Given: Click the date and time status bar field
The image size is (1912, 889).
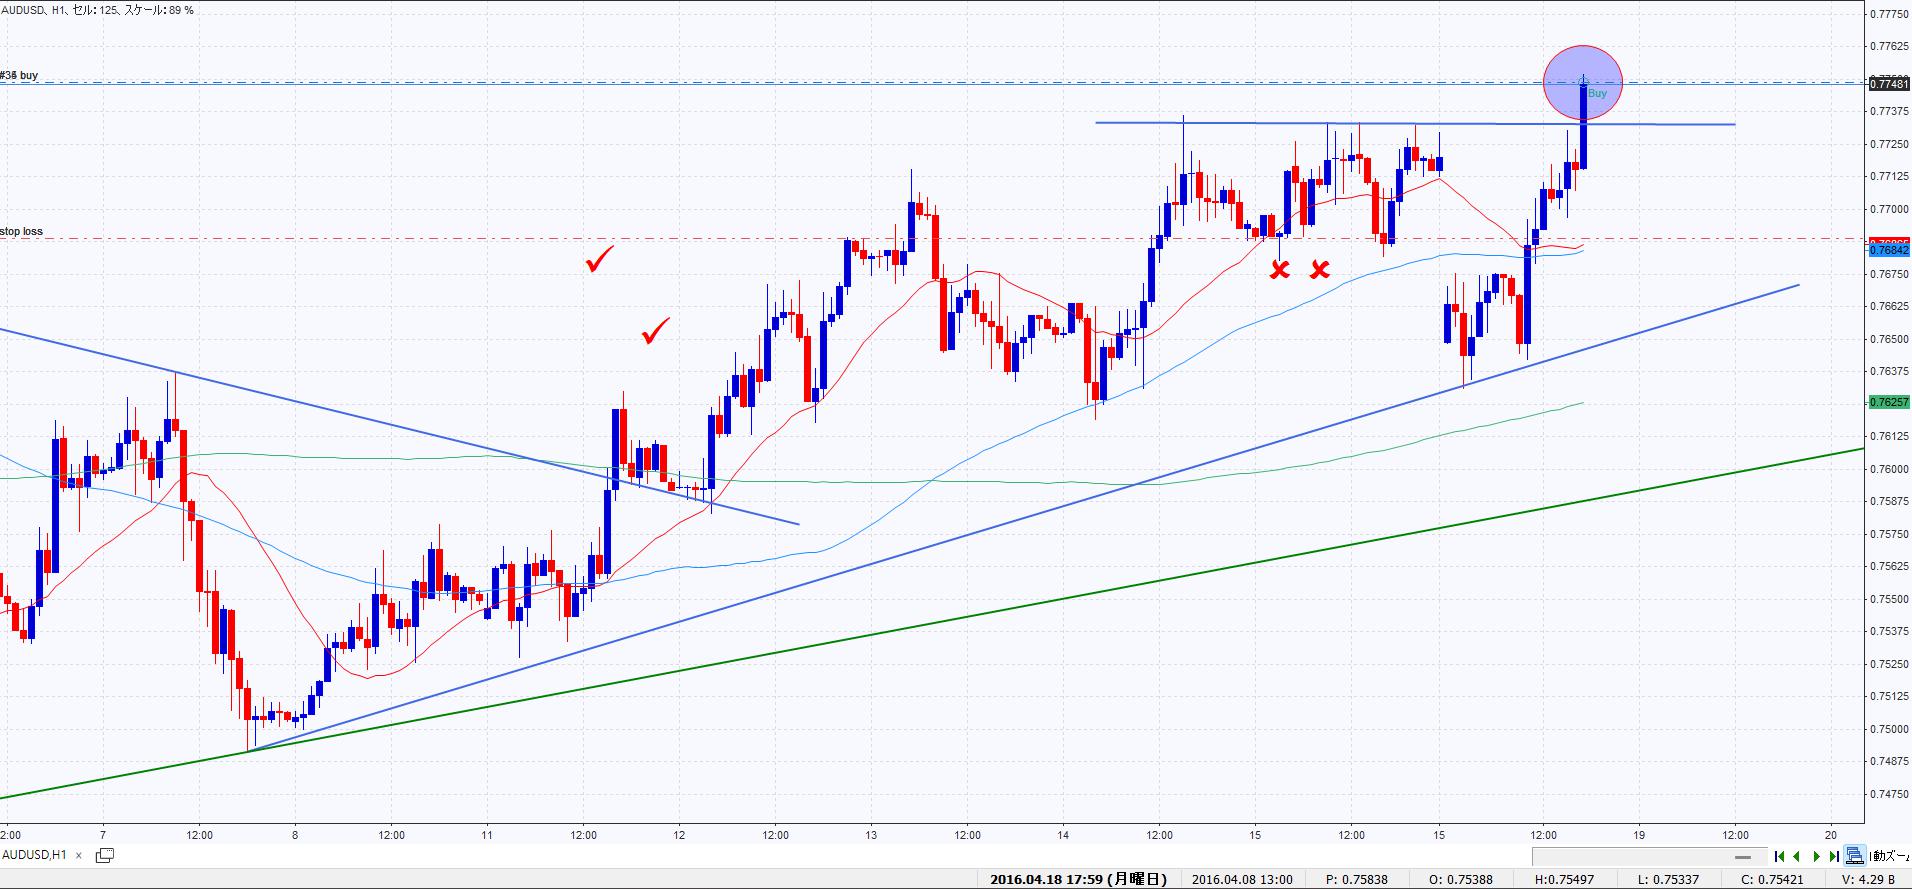Looking at the screenshot, I should [1078, 880].
